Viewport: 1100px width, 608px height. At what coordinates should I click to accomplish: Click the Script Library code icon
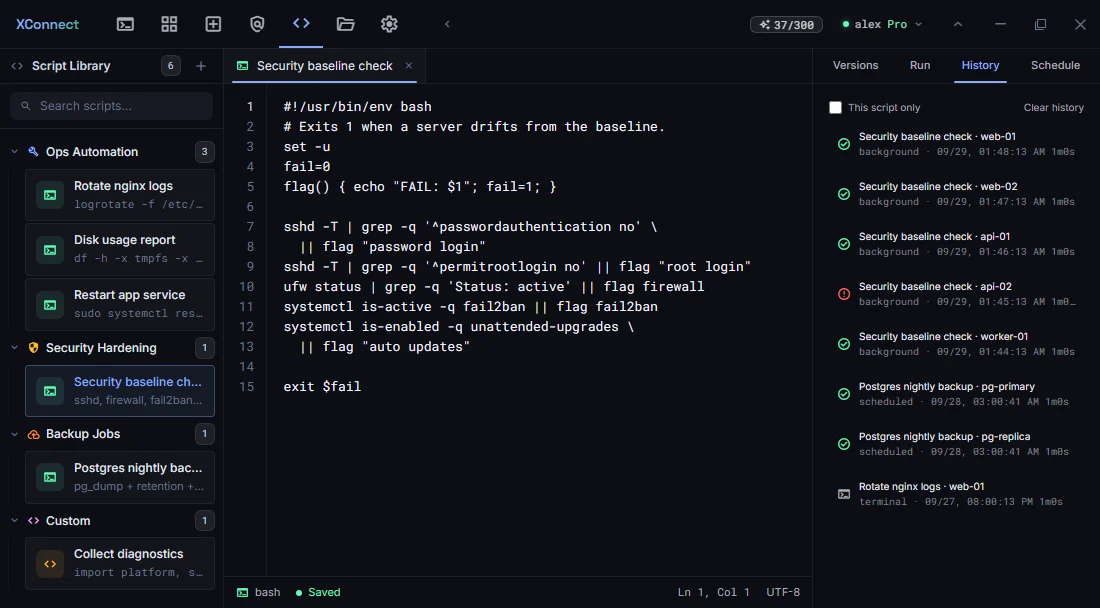click(x=17, y=66)
